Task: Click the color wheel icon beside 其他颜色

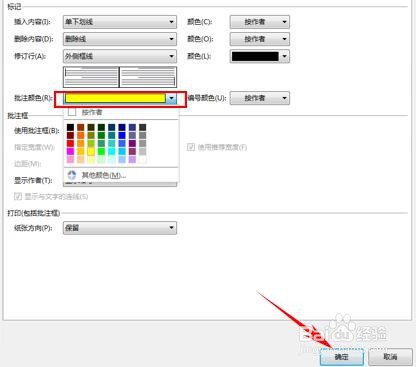Action: [72, 175]
